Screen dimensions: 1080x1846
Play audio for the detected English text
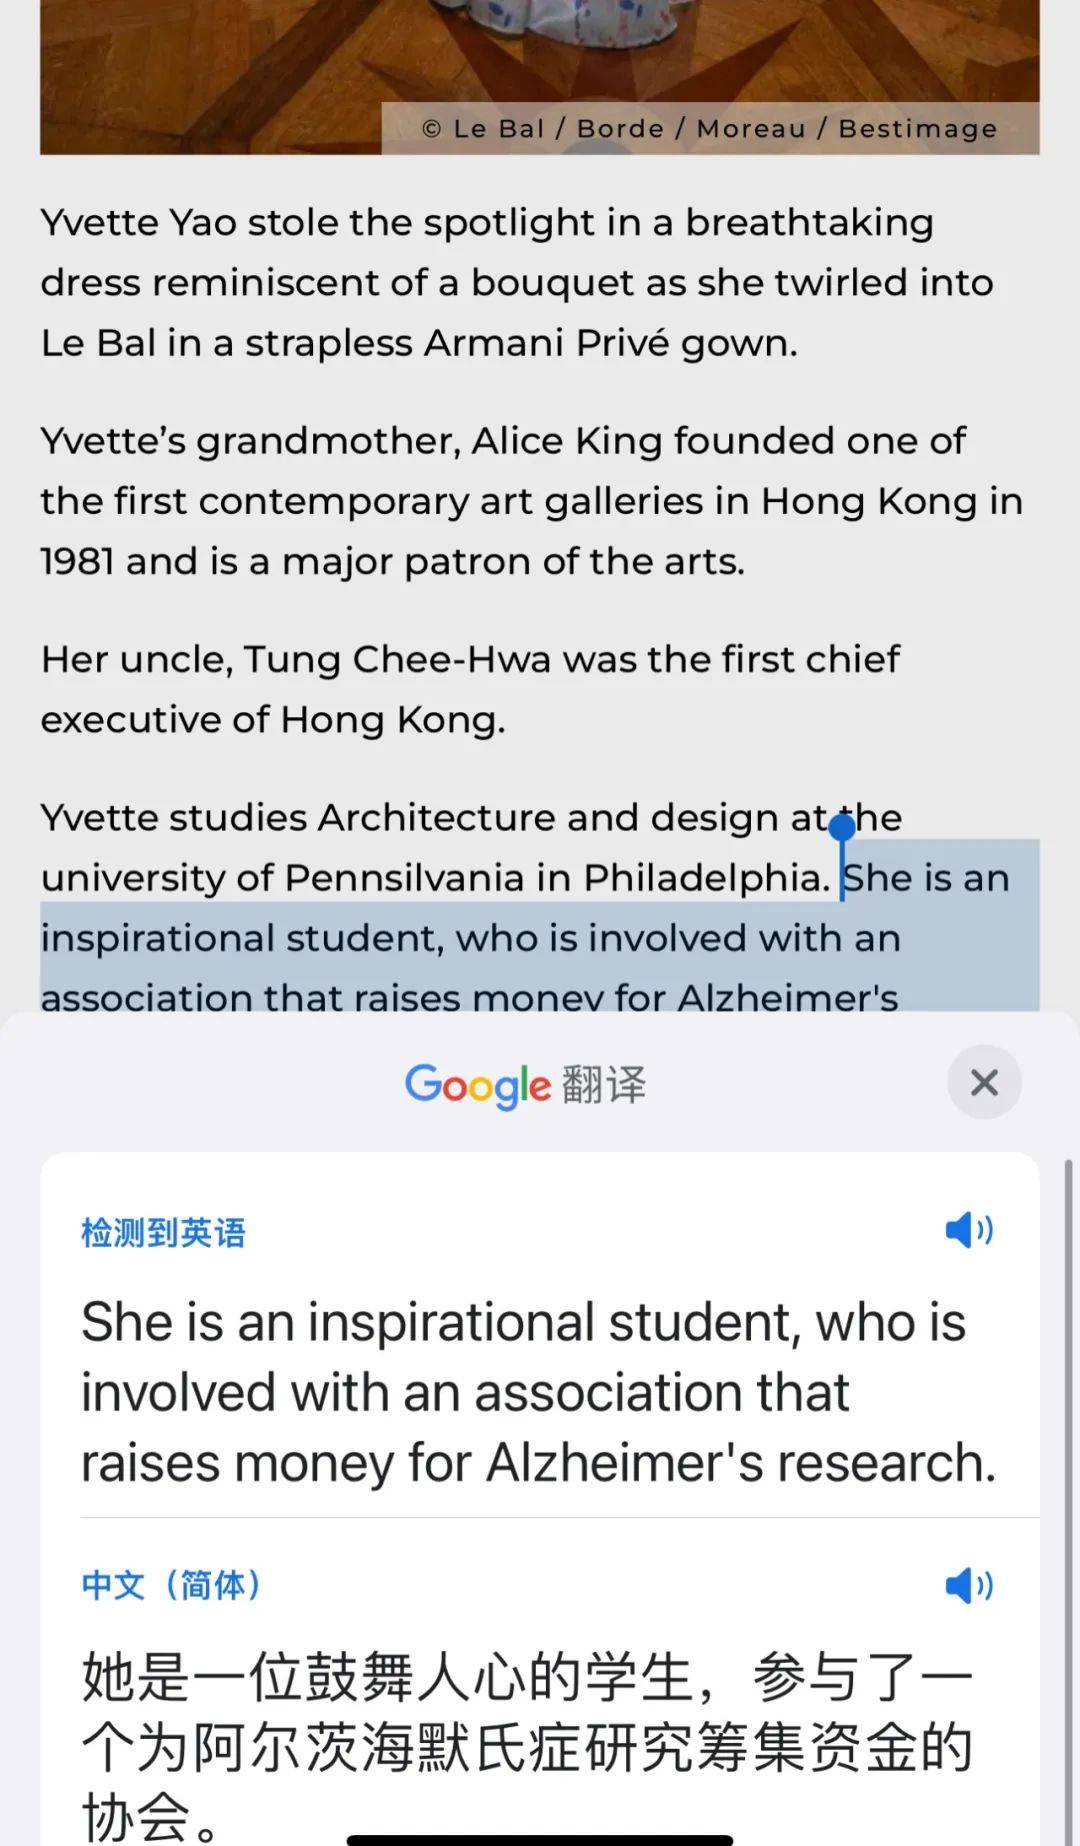[x=968, y=1230]
